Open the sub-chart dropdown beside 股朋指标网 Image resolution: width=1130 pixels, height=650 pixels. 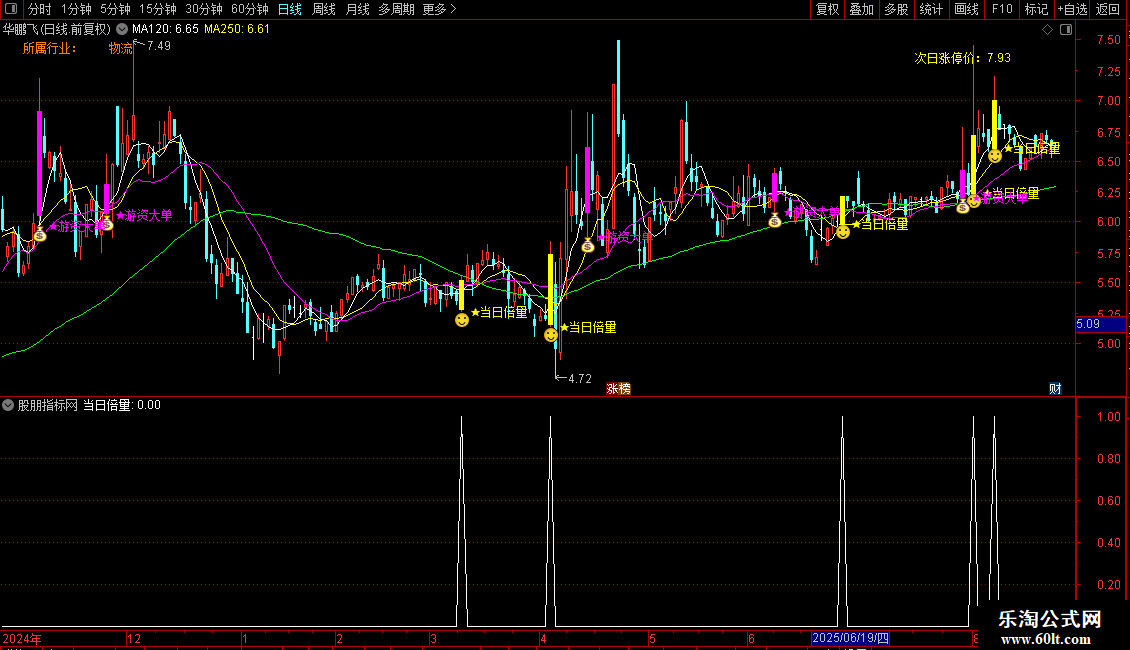coord(8,405)
